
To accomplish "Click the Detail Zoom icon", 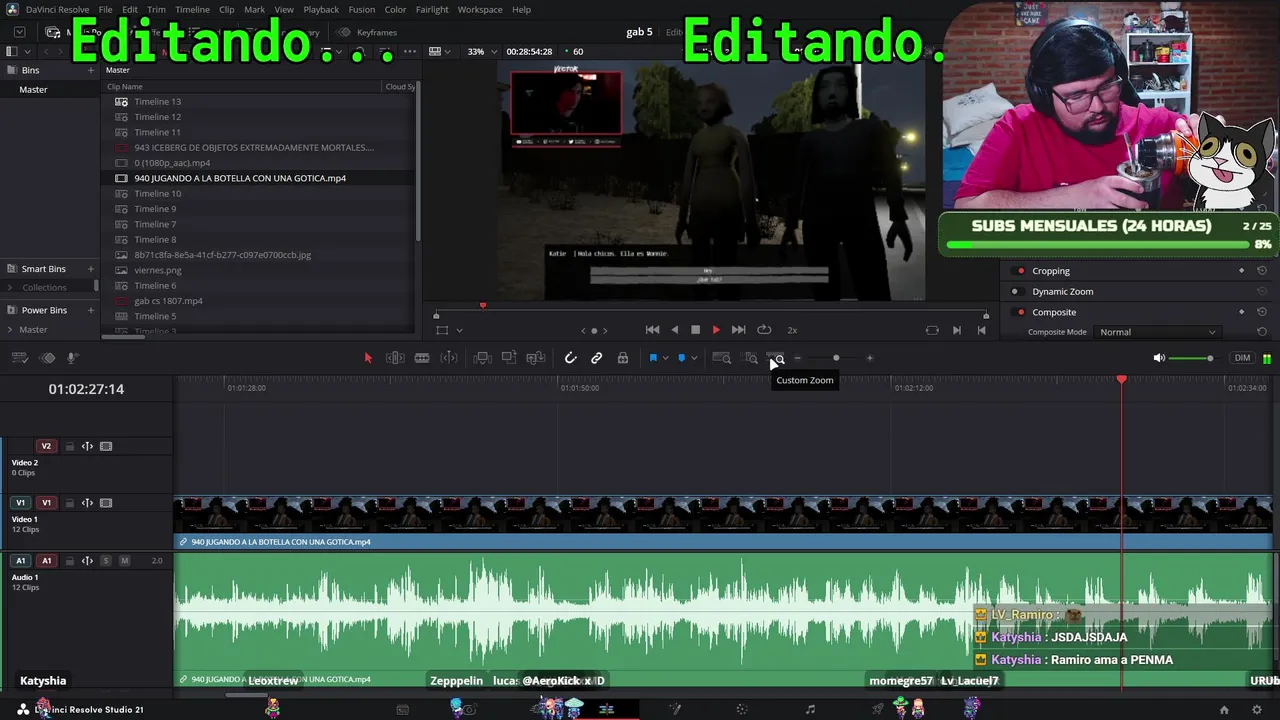I will (750, 358).
